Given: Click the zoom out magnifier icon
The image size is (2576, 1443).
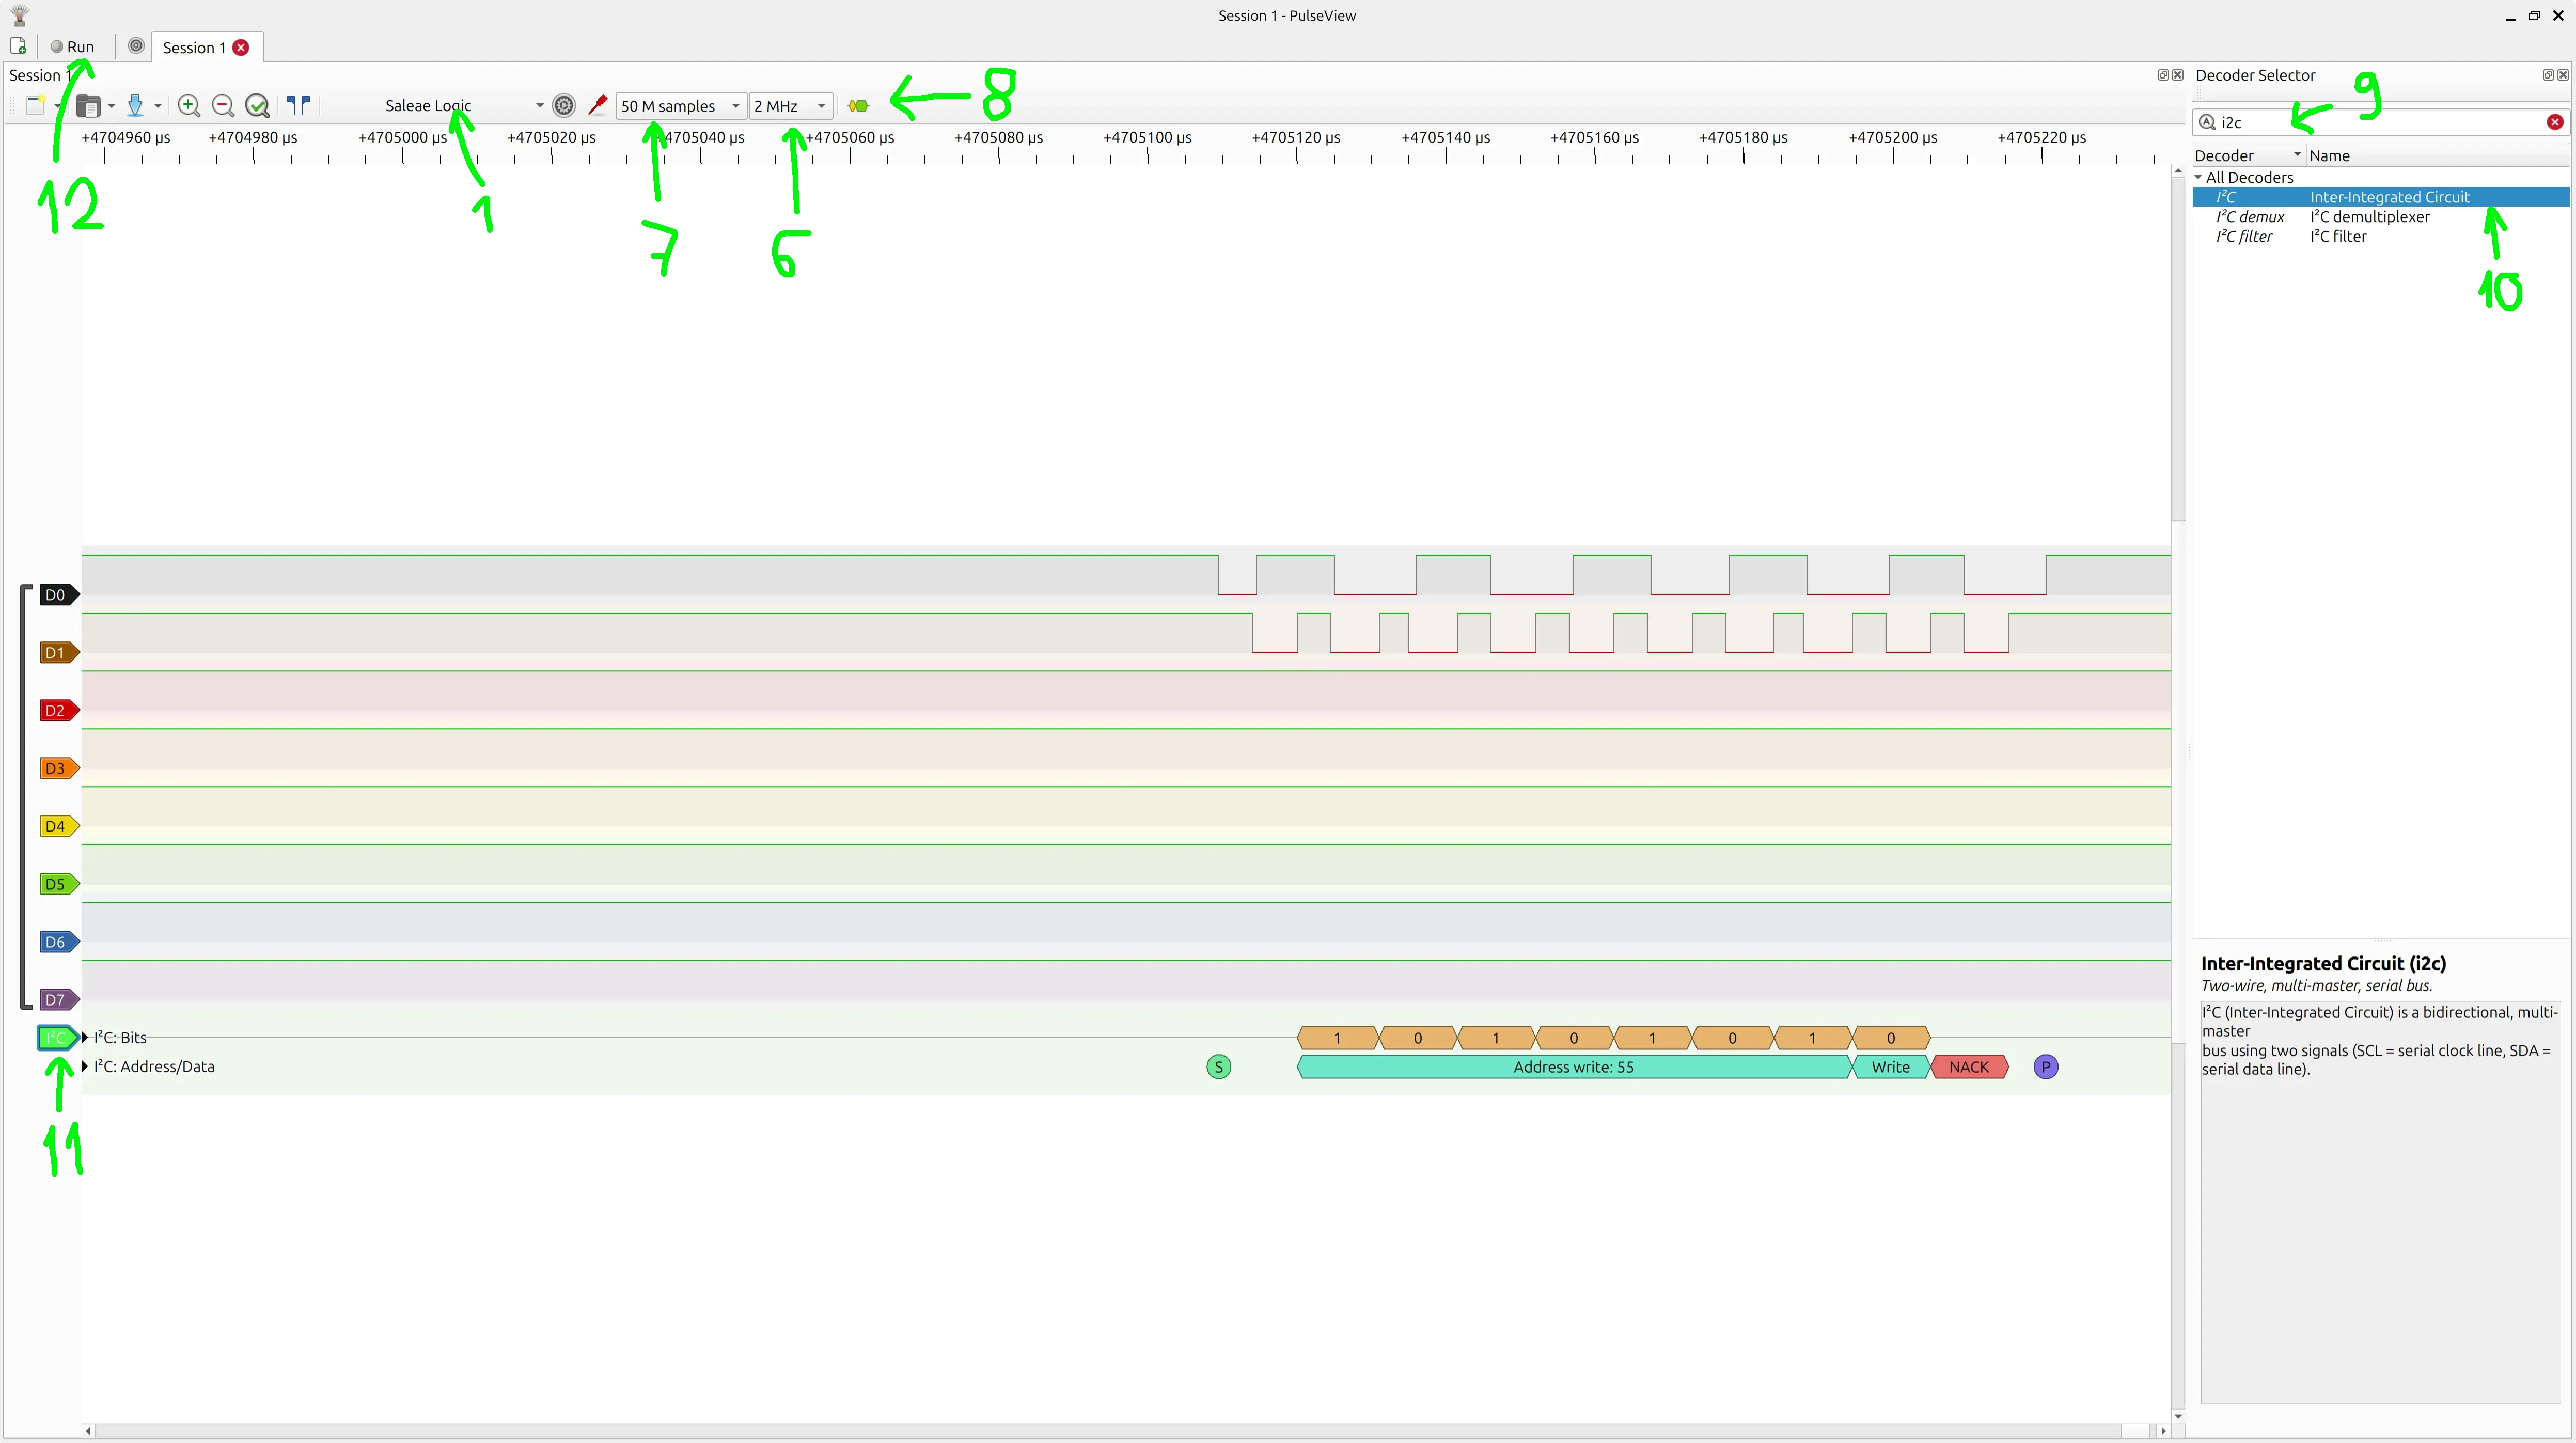Looking at the screenshot, I should 223,105.
